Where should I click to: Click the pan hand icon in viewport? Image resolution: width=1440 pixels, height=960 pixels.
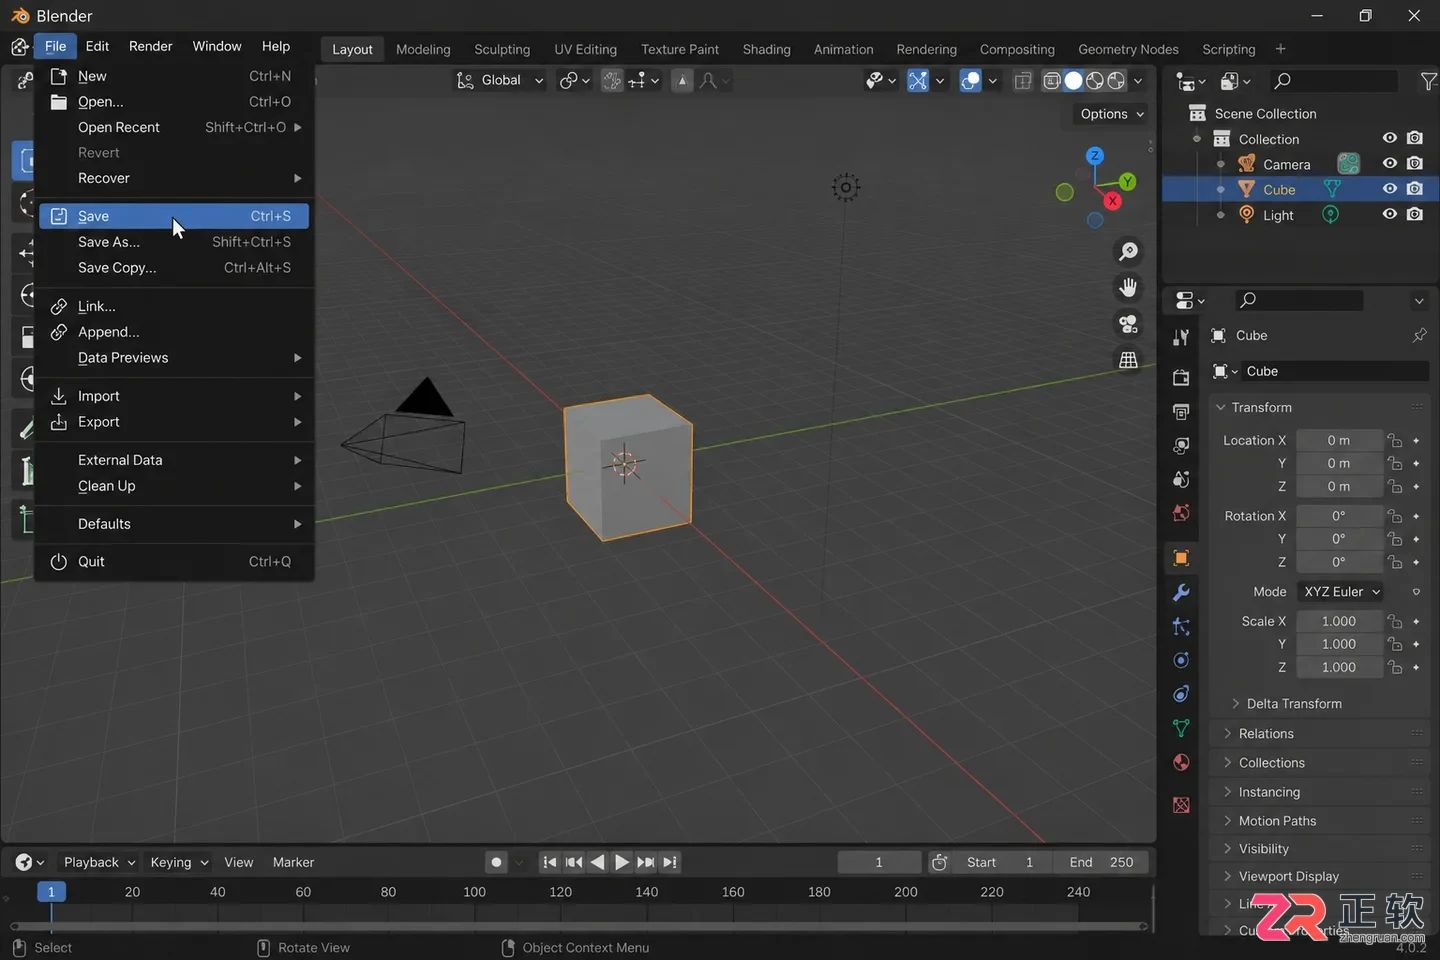pos(1128,288)
